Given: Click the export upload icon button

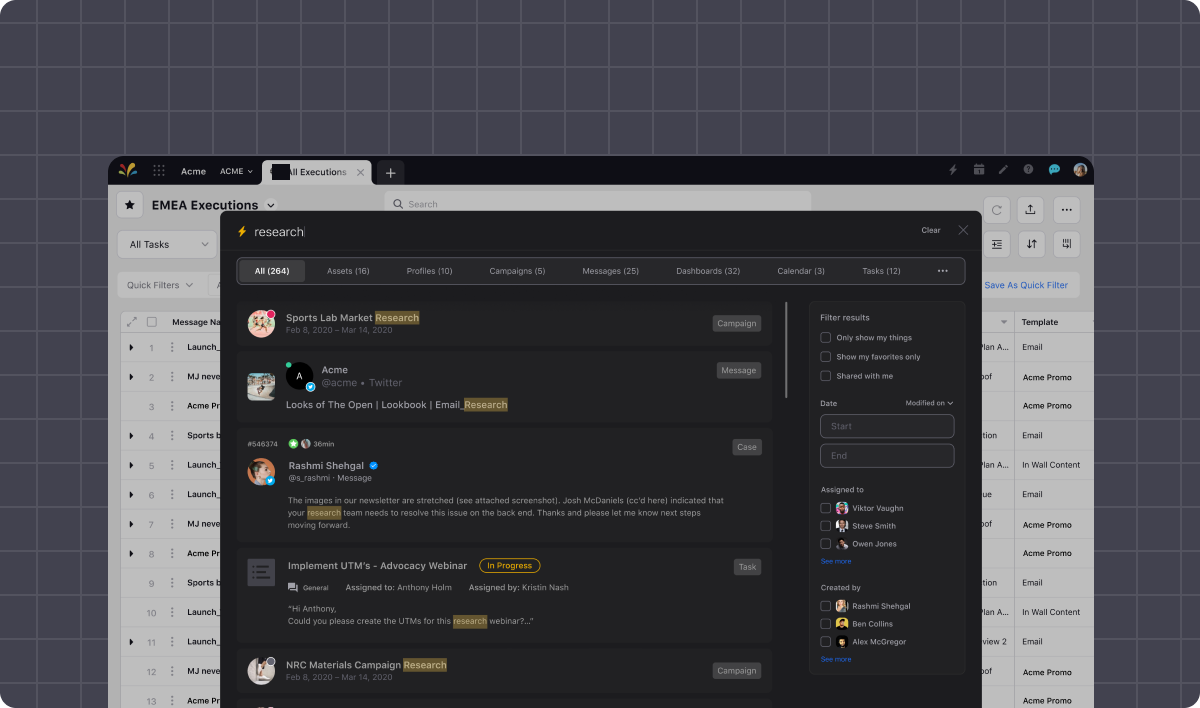Looking at the screenshot, I should [x=1031, y=210].
